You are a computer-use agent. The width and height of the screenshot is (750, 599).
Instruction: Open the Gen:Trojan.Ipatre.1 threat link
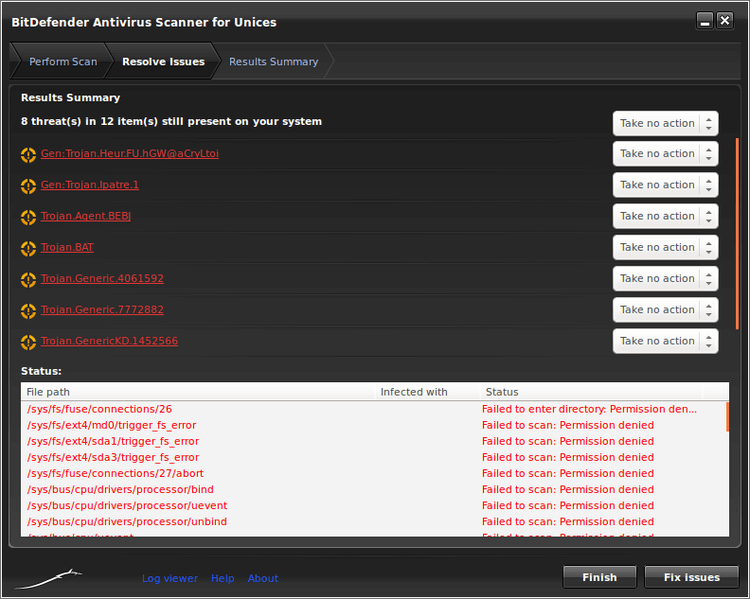90,185
